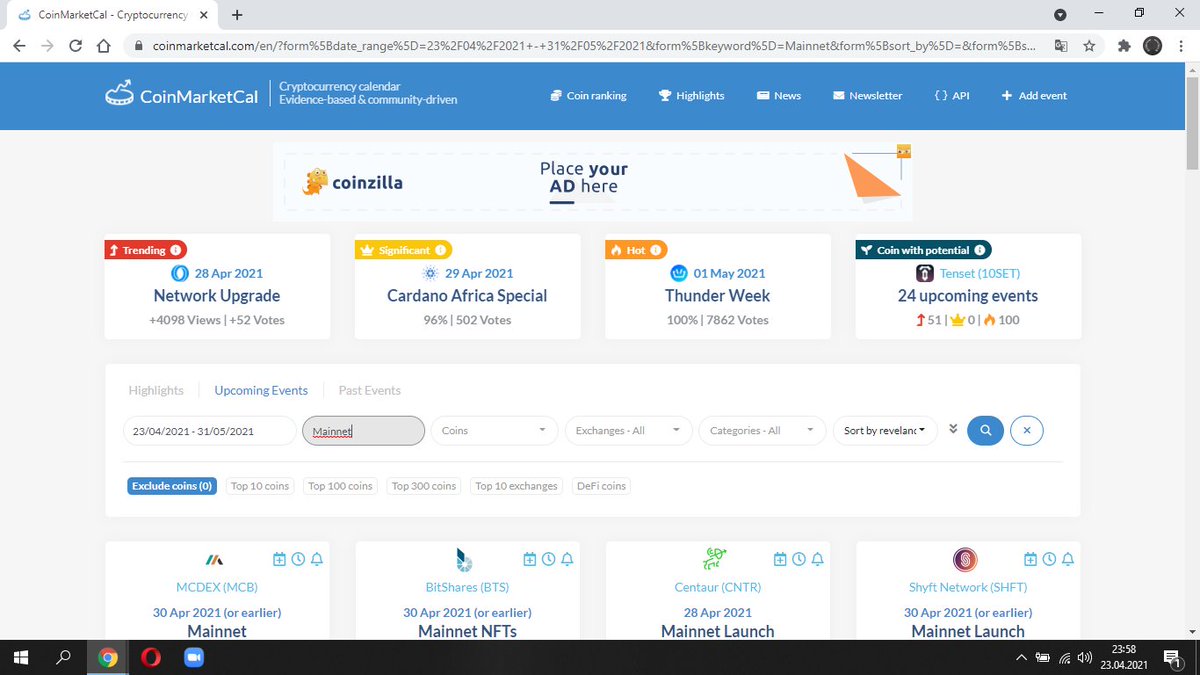Toggle the DeFi coins filter
Image resolution: width=1200 pixels, height=675 pixels.
(x=601, y=486)
